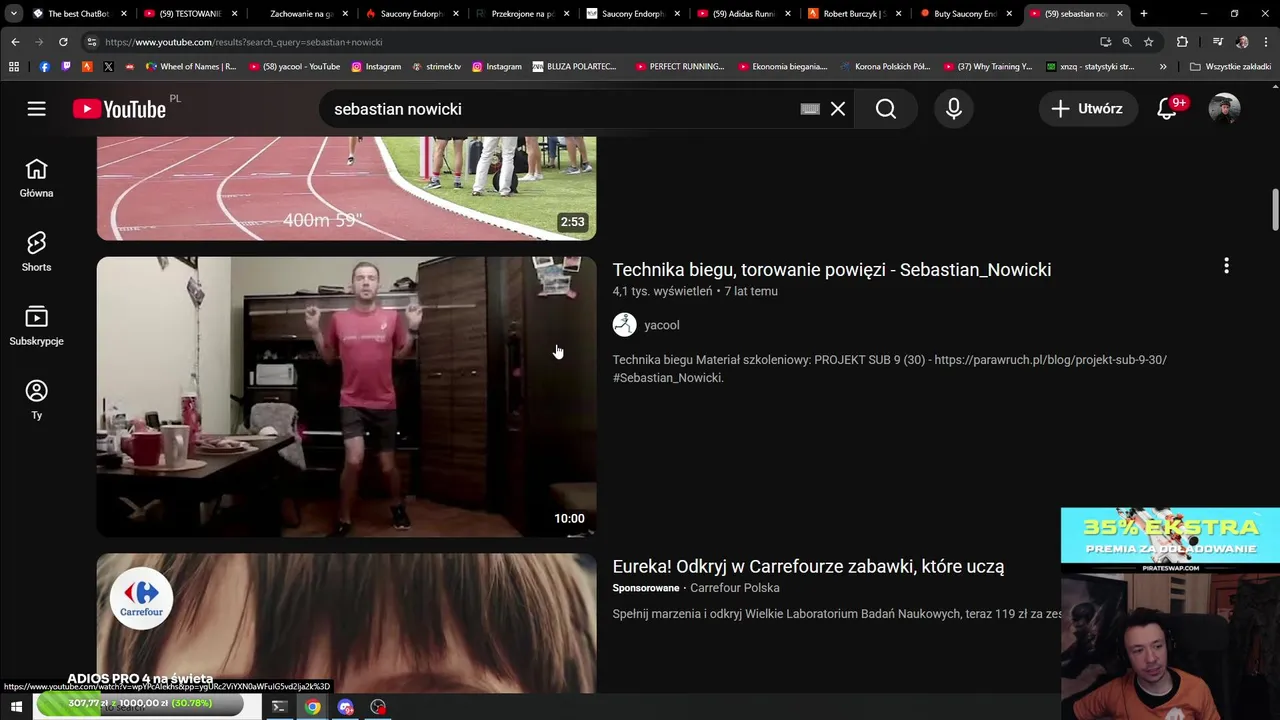This screenshot has height=720, width=1280.
Task: Open the YouTube guide hamburger menu
Action: coord(36,109)
